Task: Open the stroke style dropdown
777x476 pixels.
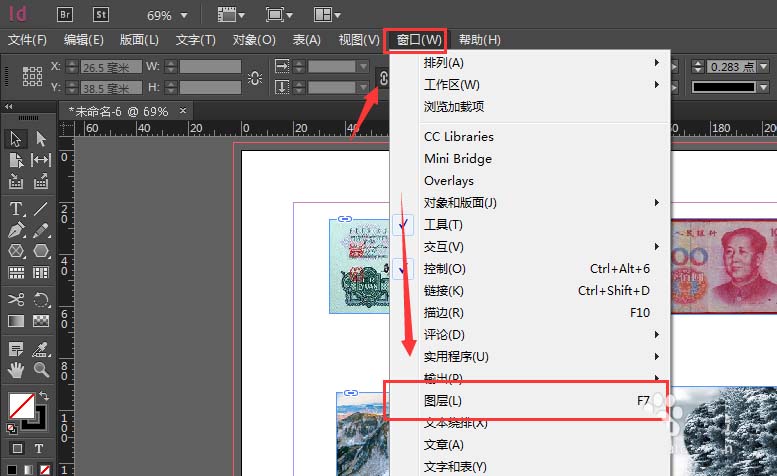Action: click(x=763, y=87)
